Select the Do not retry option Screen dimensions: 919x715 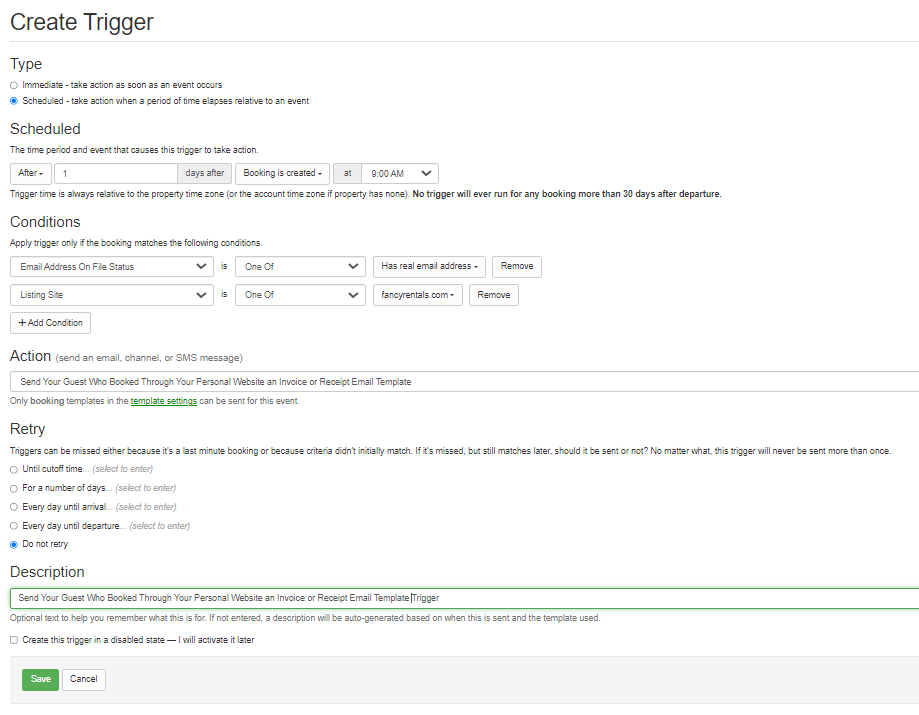(x=14, y=545)
